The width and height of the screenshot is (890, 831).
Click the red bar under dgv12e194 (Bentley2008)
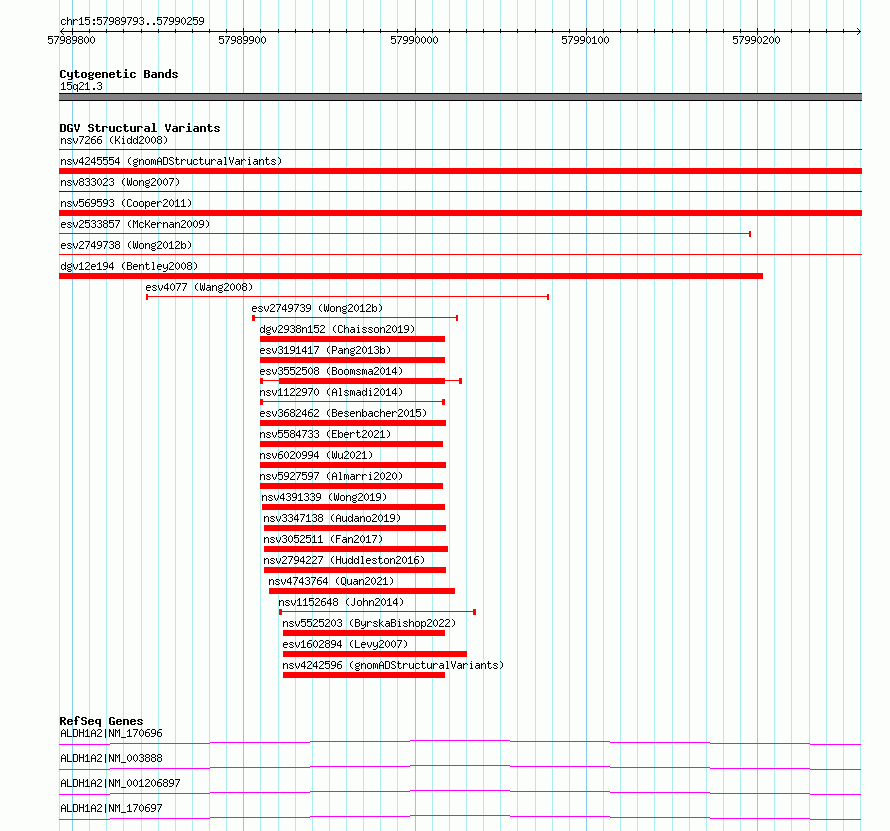(411, 276)
